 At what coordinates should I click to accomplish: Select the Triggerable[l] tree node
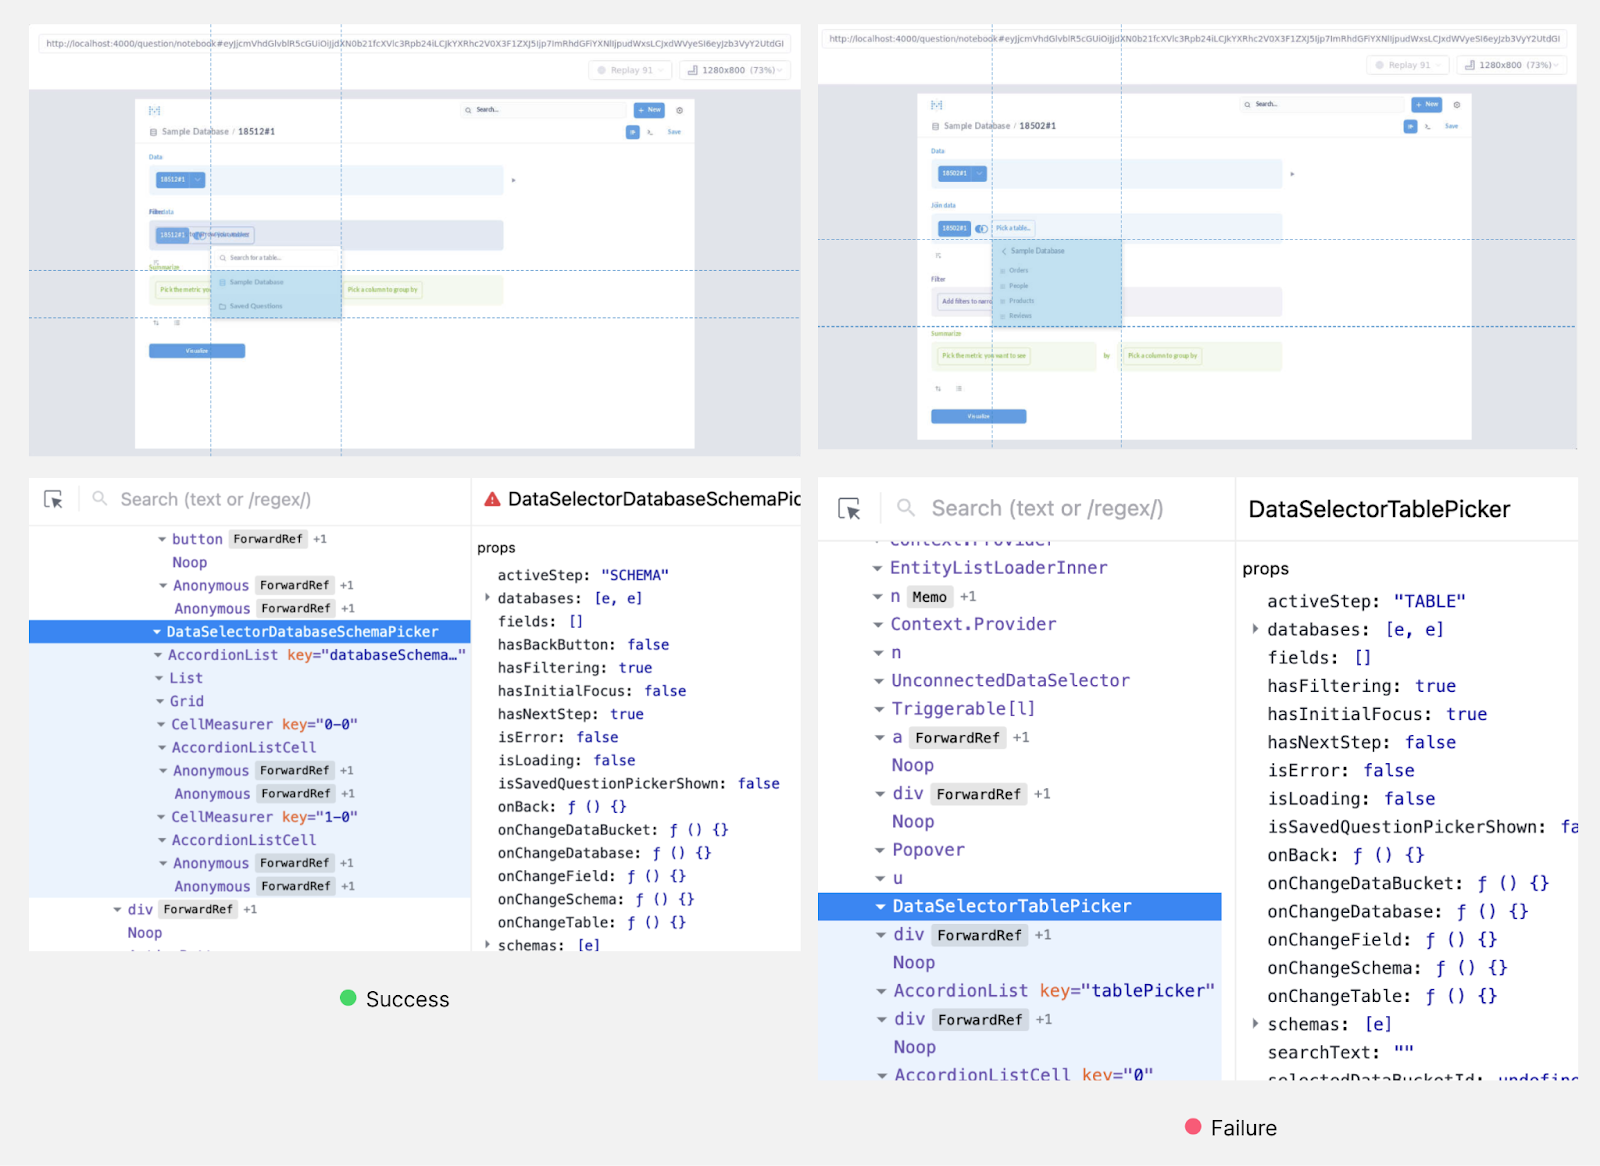coord(963,709)
